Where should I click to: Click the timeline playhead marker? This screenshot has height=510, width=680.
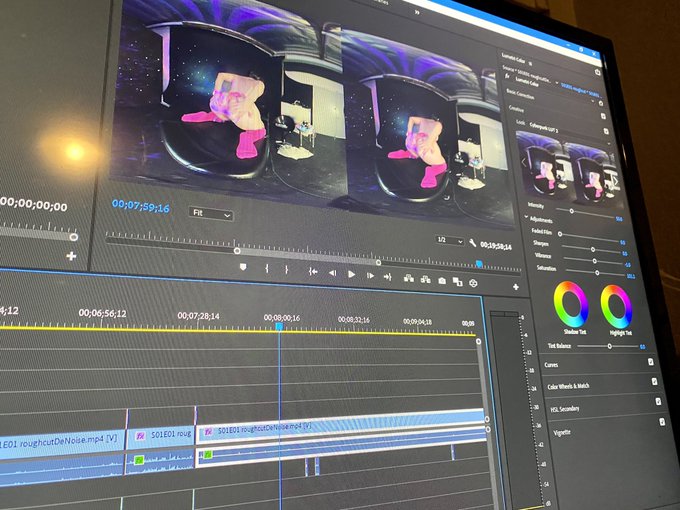pos(279,326)
